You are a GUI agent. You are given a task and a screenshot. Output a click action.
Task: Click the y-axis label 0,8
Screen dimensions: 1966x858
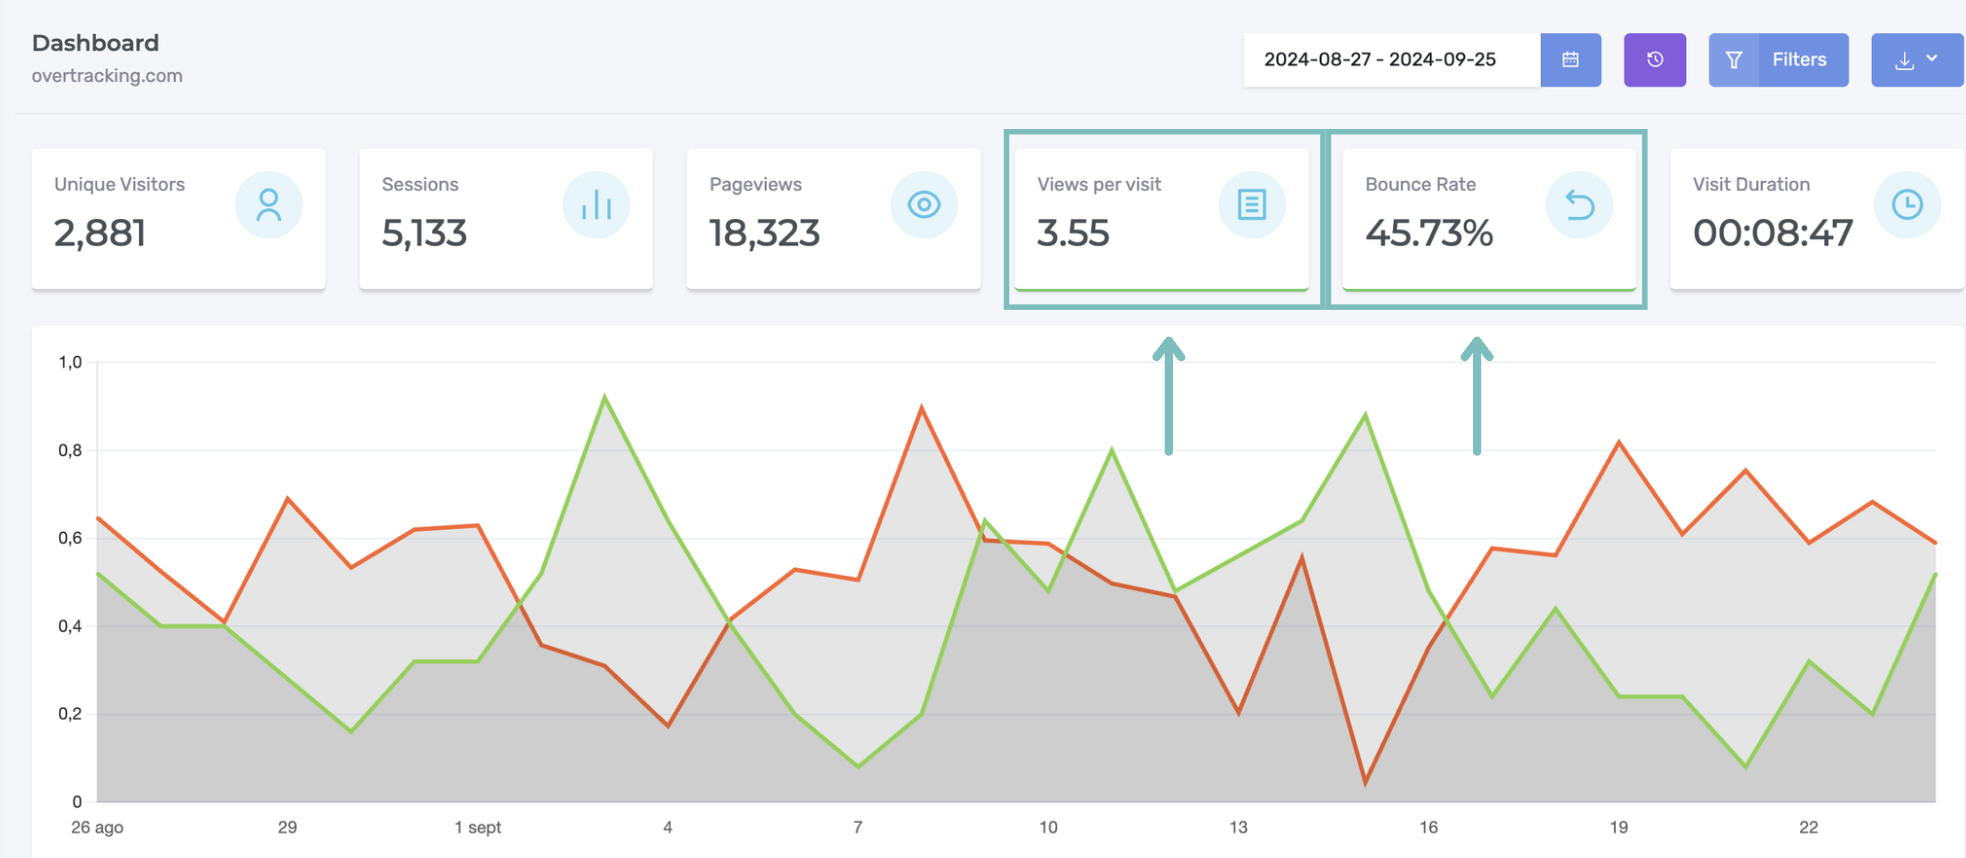point(70,450)
